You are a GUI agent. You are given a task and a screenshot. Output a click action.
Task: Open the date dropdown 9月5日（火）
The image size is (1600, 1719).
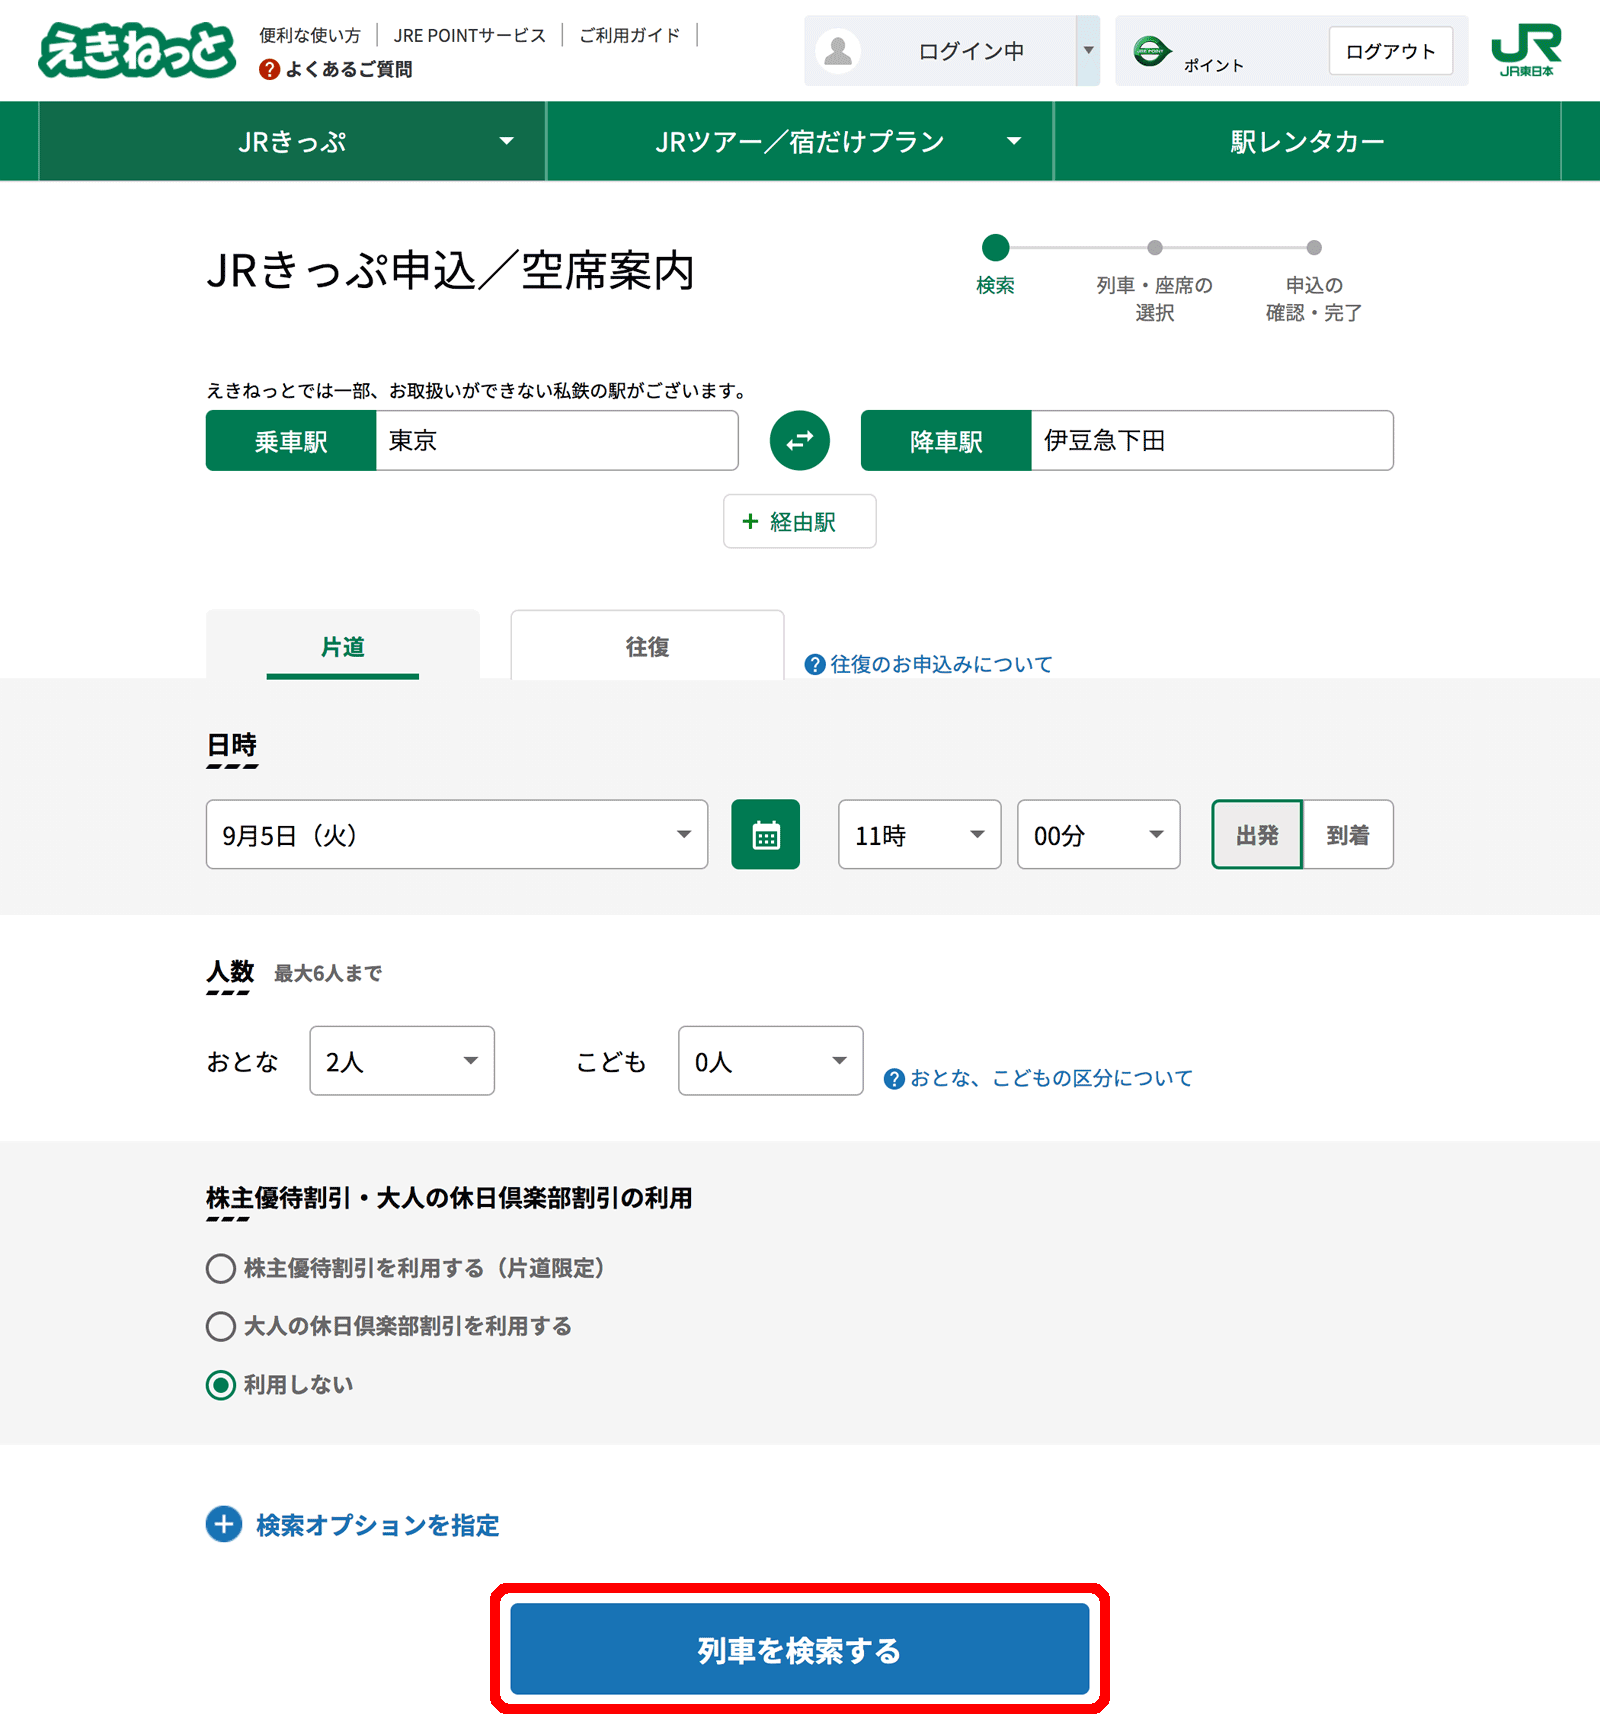[x=457, y=834]
